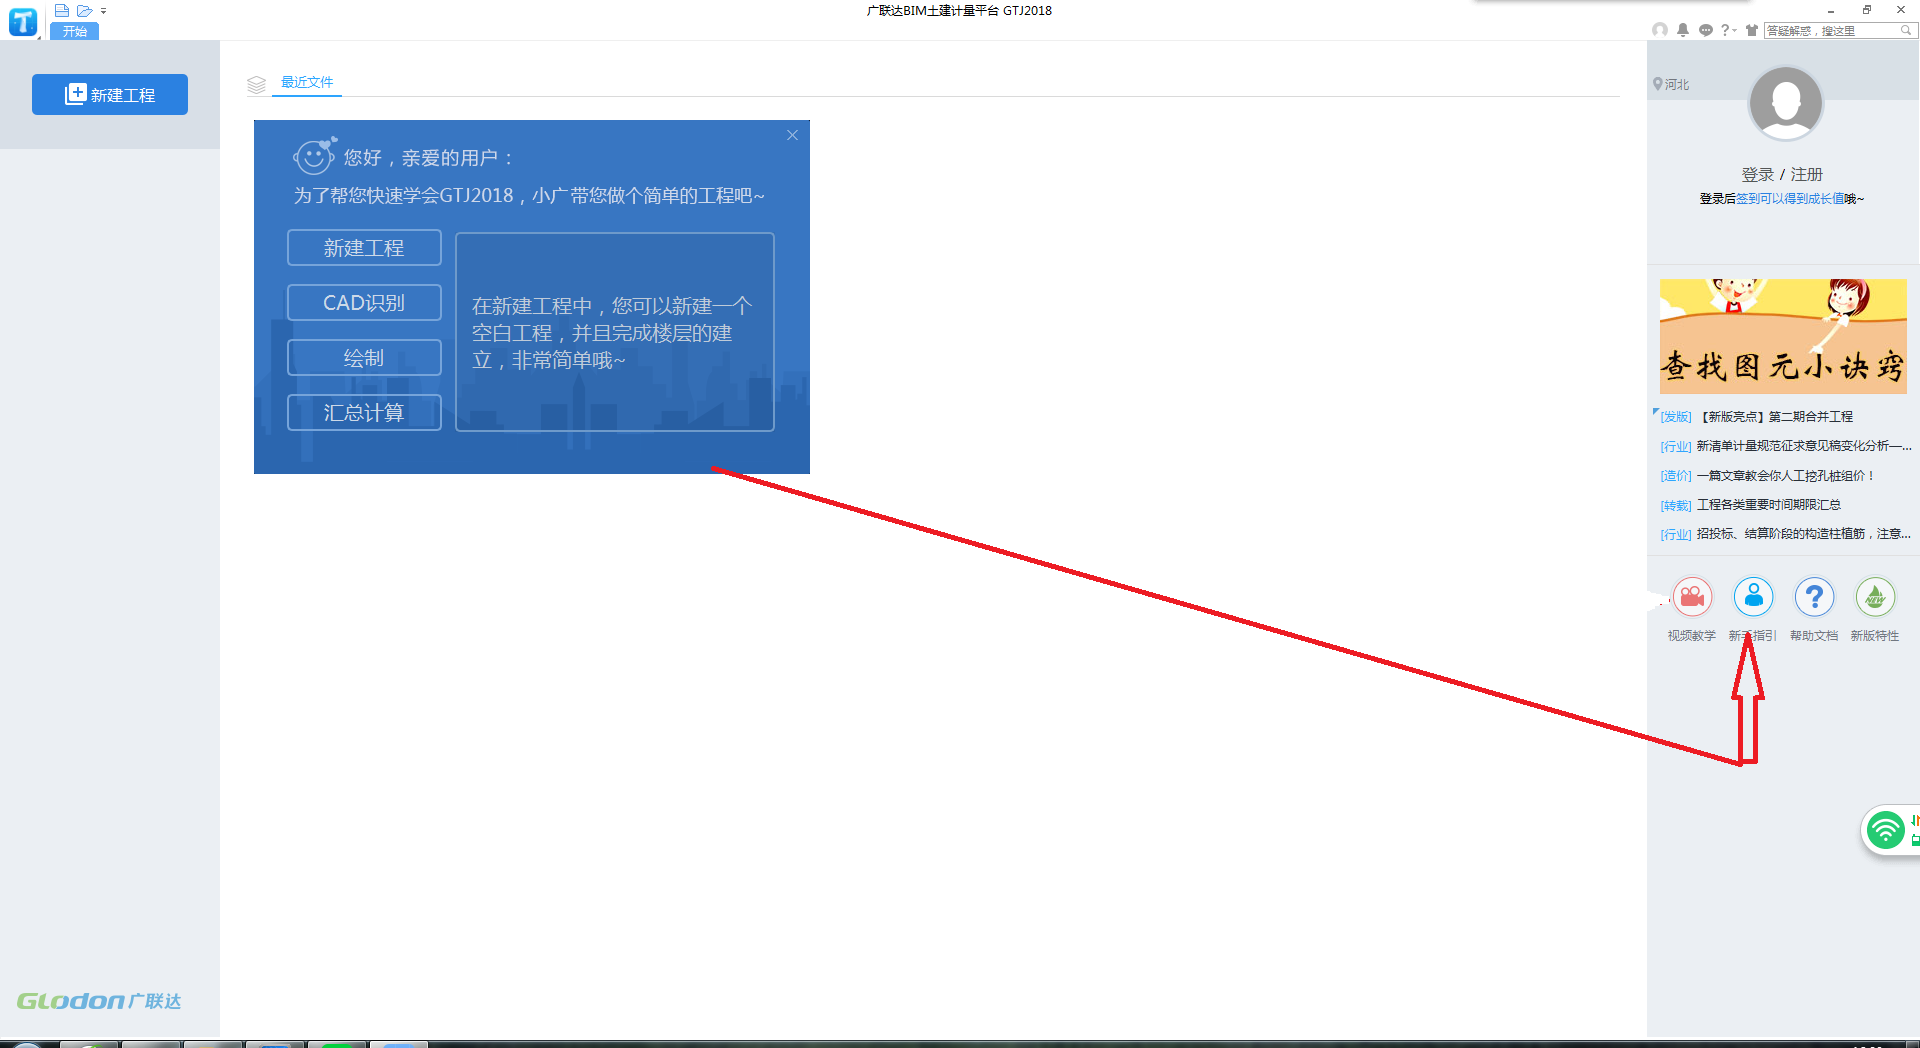This screenshot has width=1920, height=1048.
Task: Click the new file icon in quick toolbar
Action: click(62, 11)
